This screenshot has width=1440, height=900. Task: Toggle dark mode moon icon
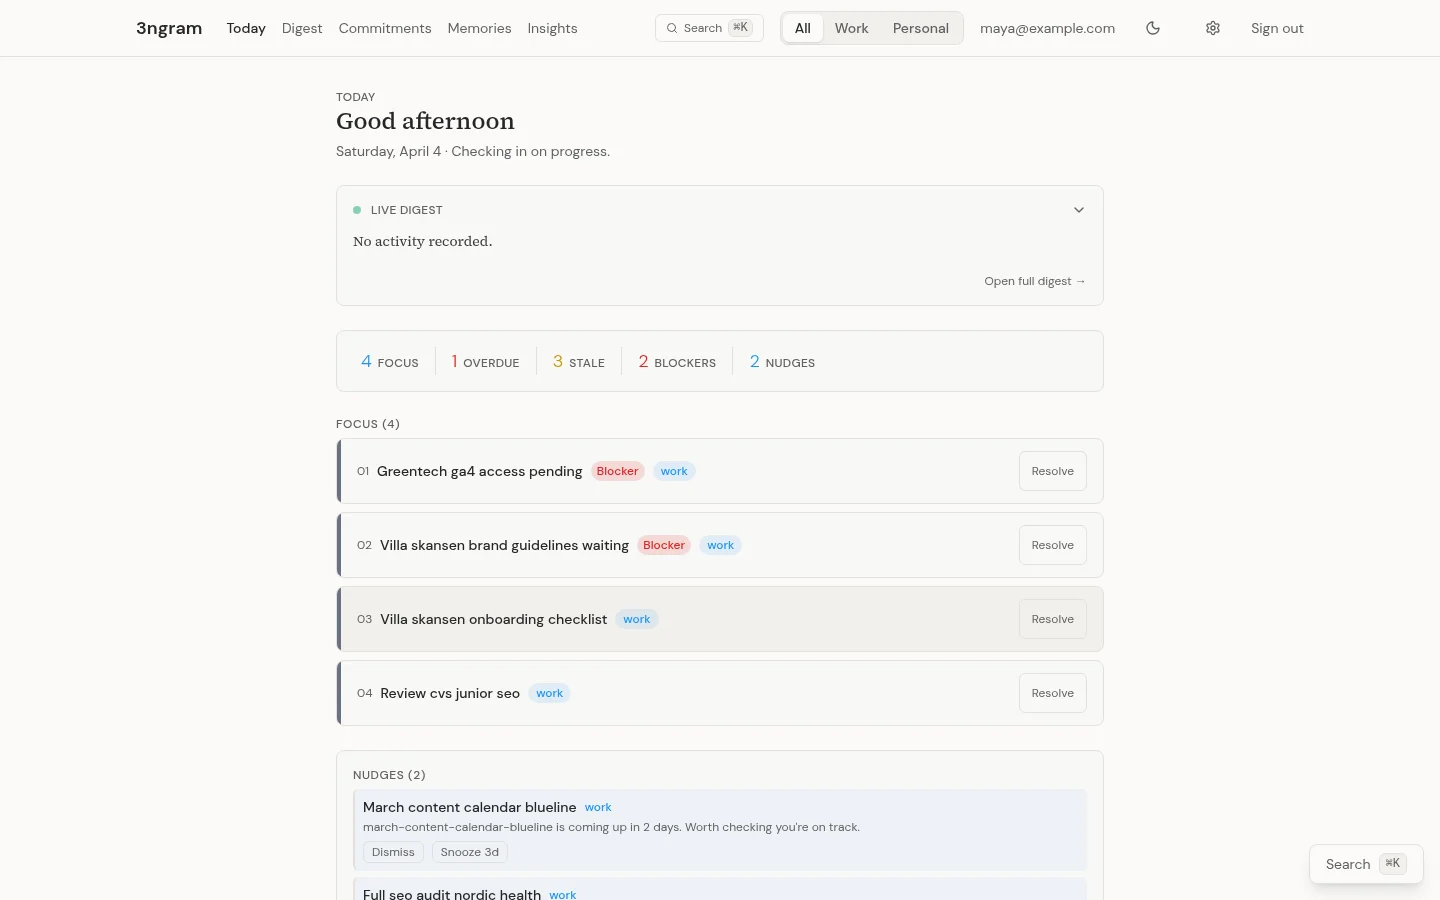(1153, 28)
